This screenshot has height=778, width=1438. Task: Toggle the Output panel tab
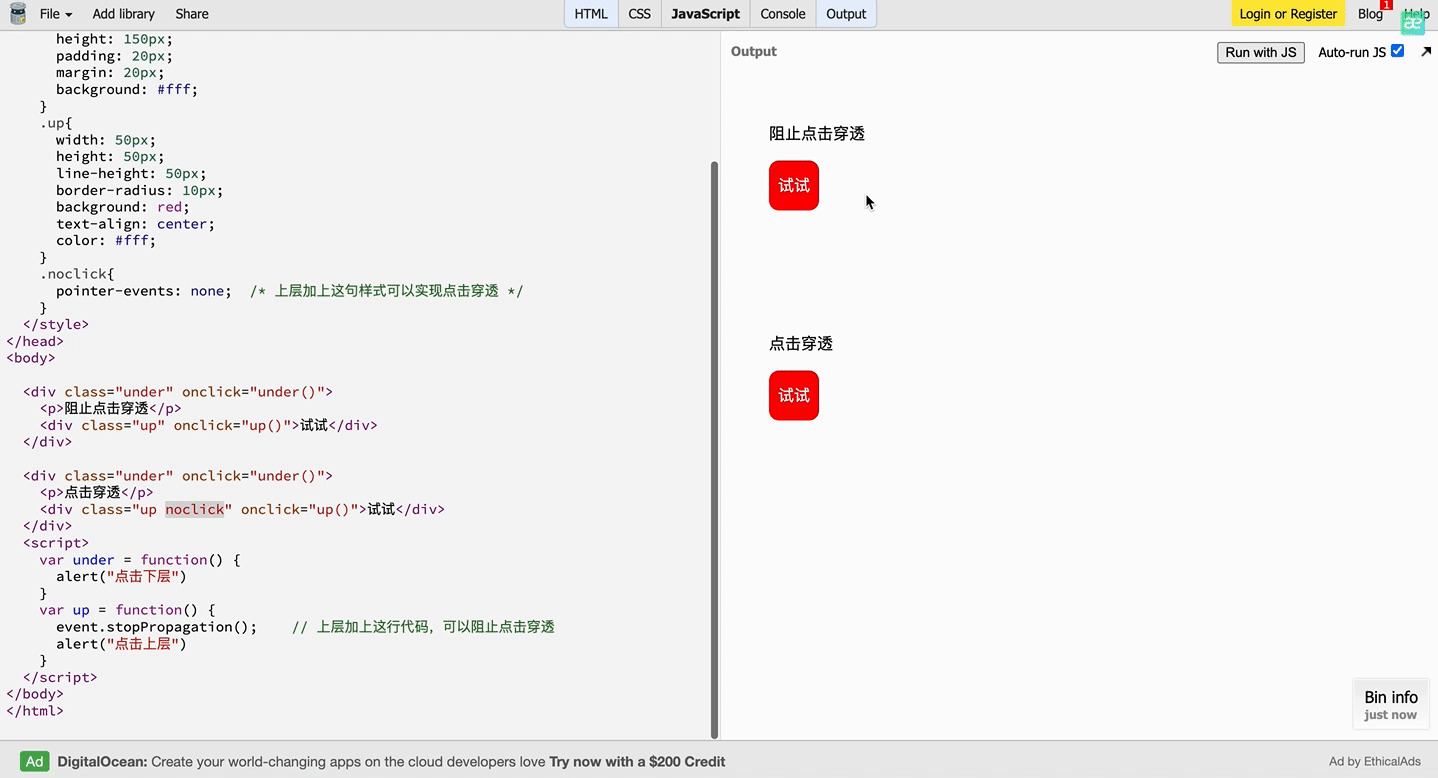point(846,14)
